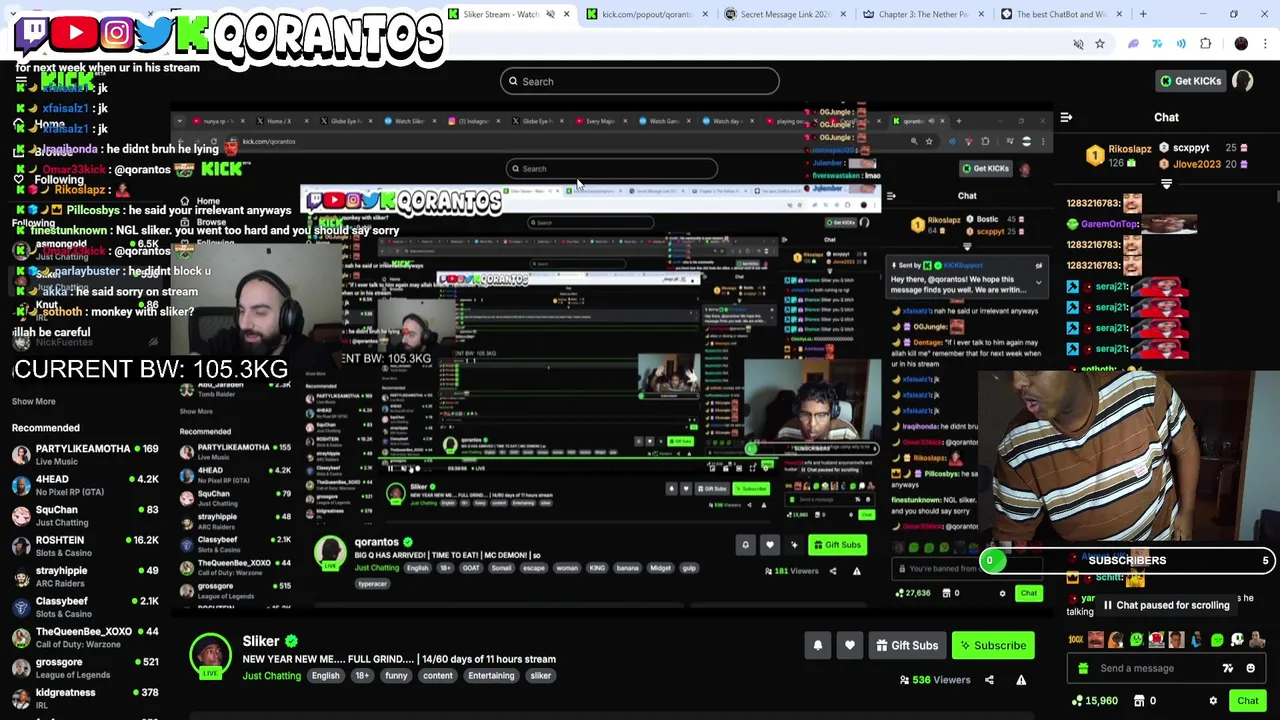Screen dimensions: 1280x720
Task: Open the 7TV extension icon in Chrome toolbar
Action: pyautogui.click(x=1157, y=44)
